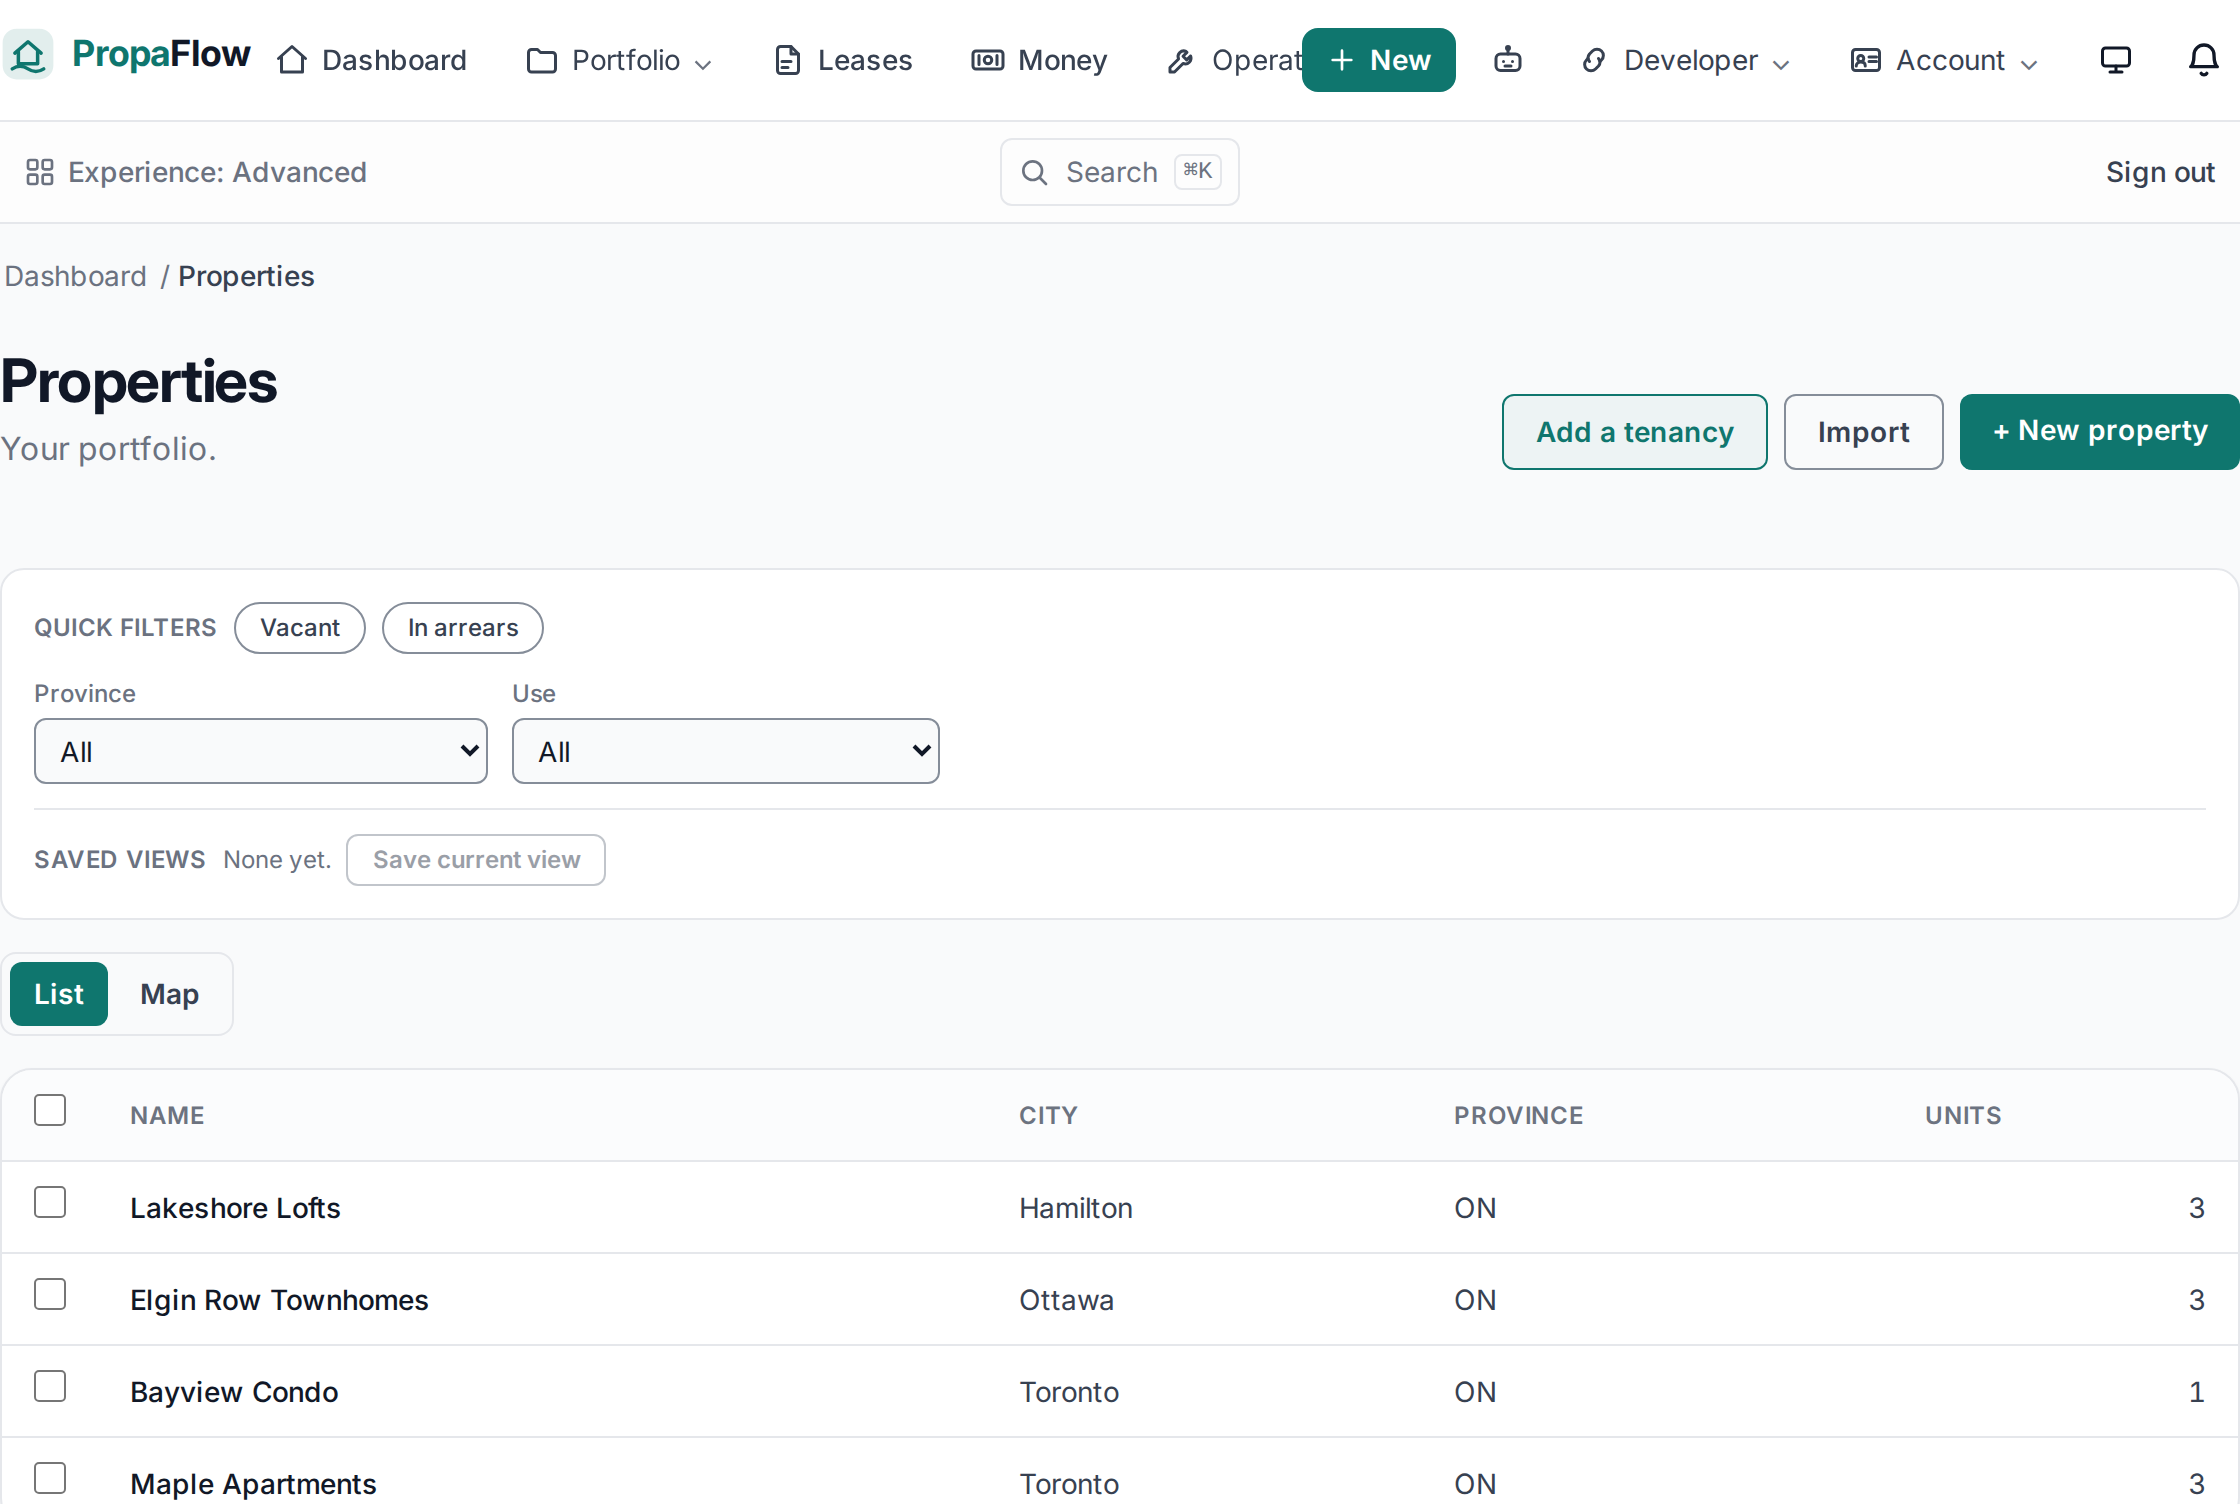Click the Add a tenancy button

(x=1635, y=432)
